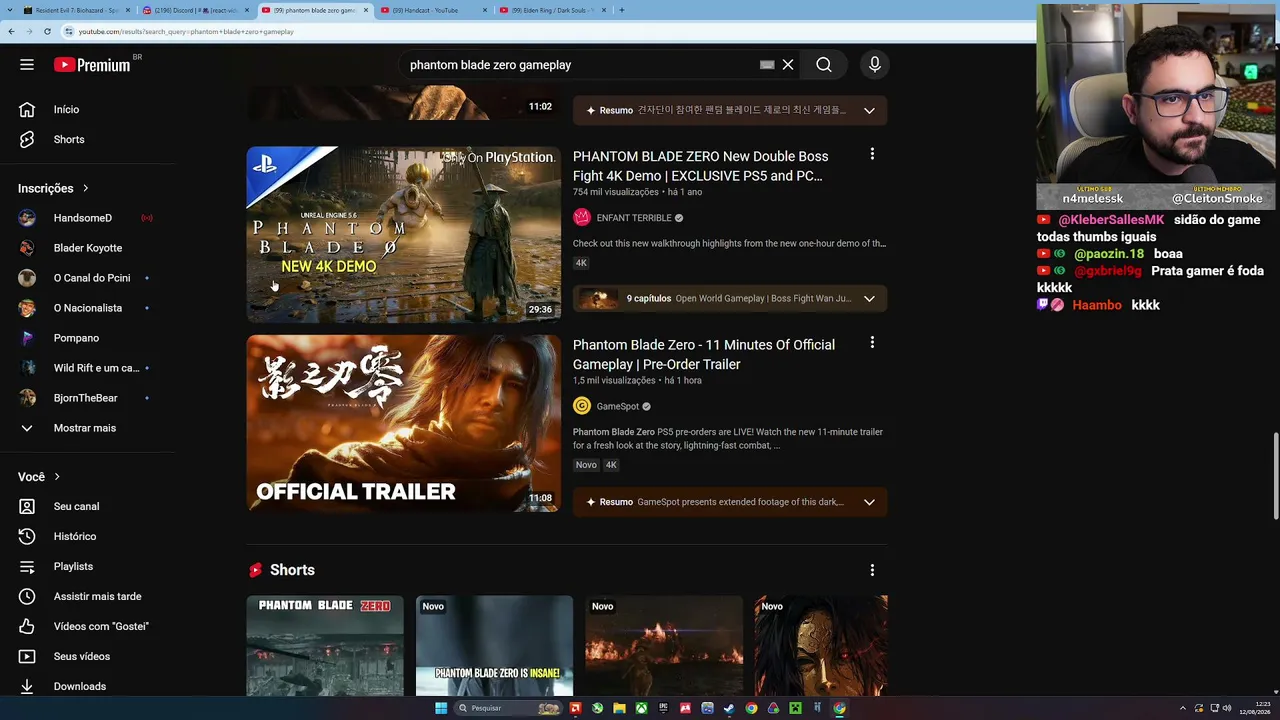Submit search with magnifier button

tap(824, 65)
